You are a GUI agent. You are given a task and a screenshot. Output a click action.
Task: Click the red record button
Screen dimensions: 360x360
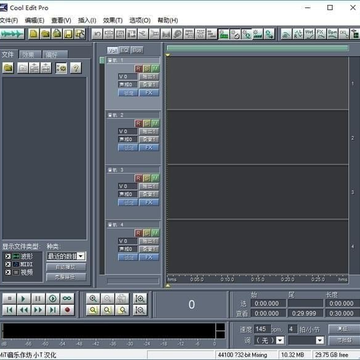click(x=67, y=310)
